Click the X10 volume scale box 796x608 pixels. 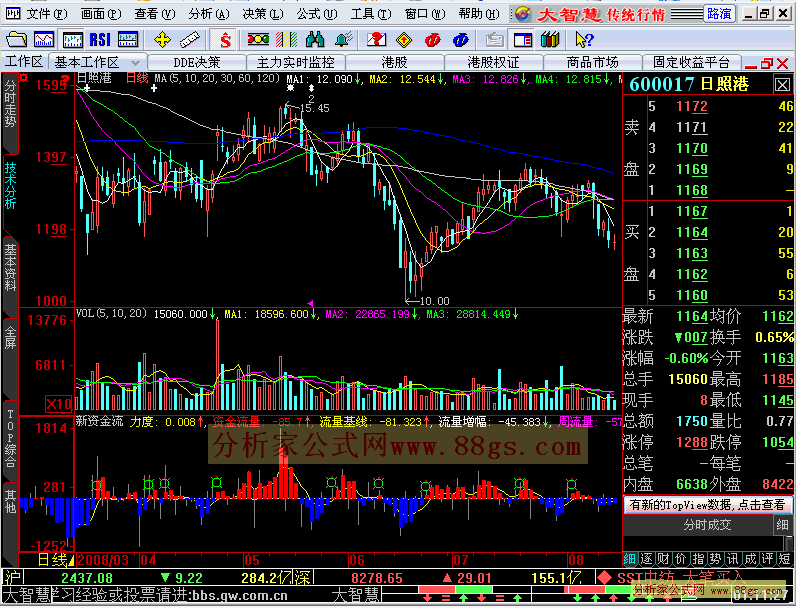[58, 404]
